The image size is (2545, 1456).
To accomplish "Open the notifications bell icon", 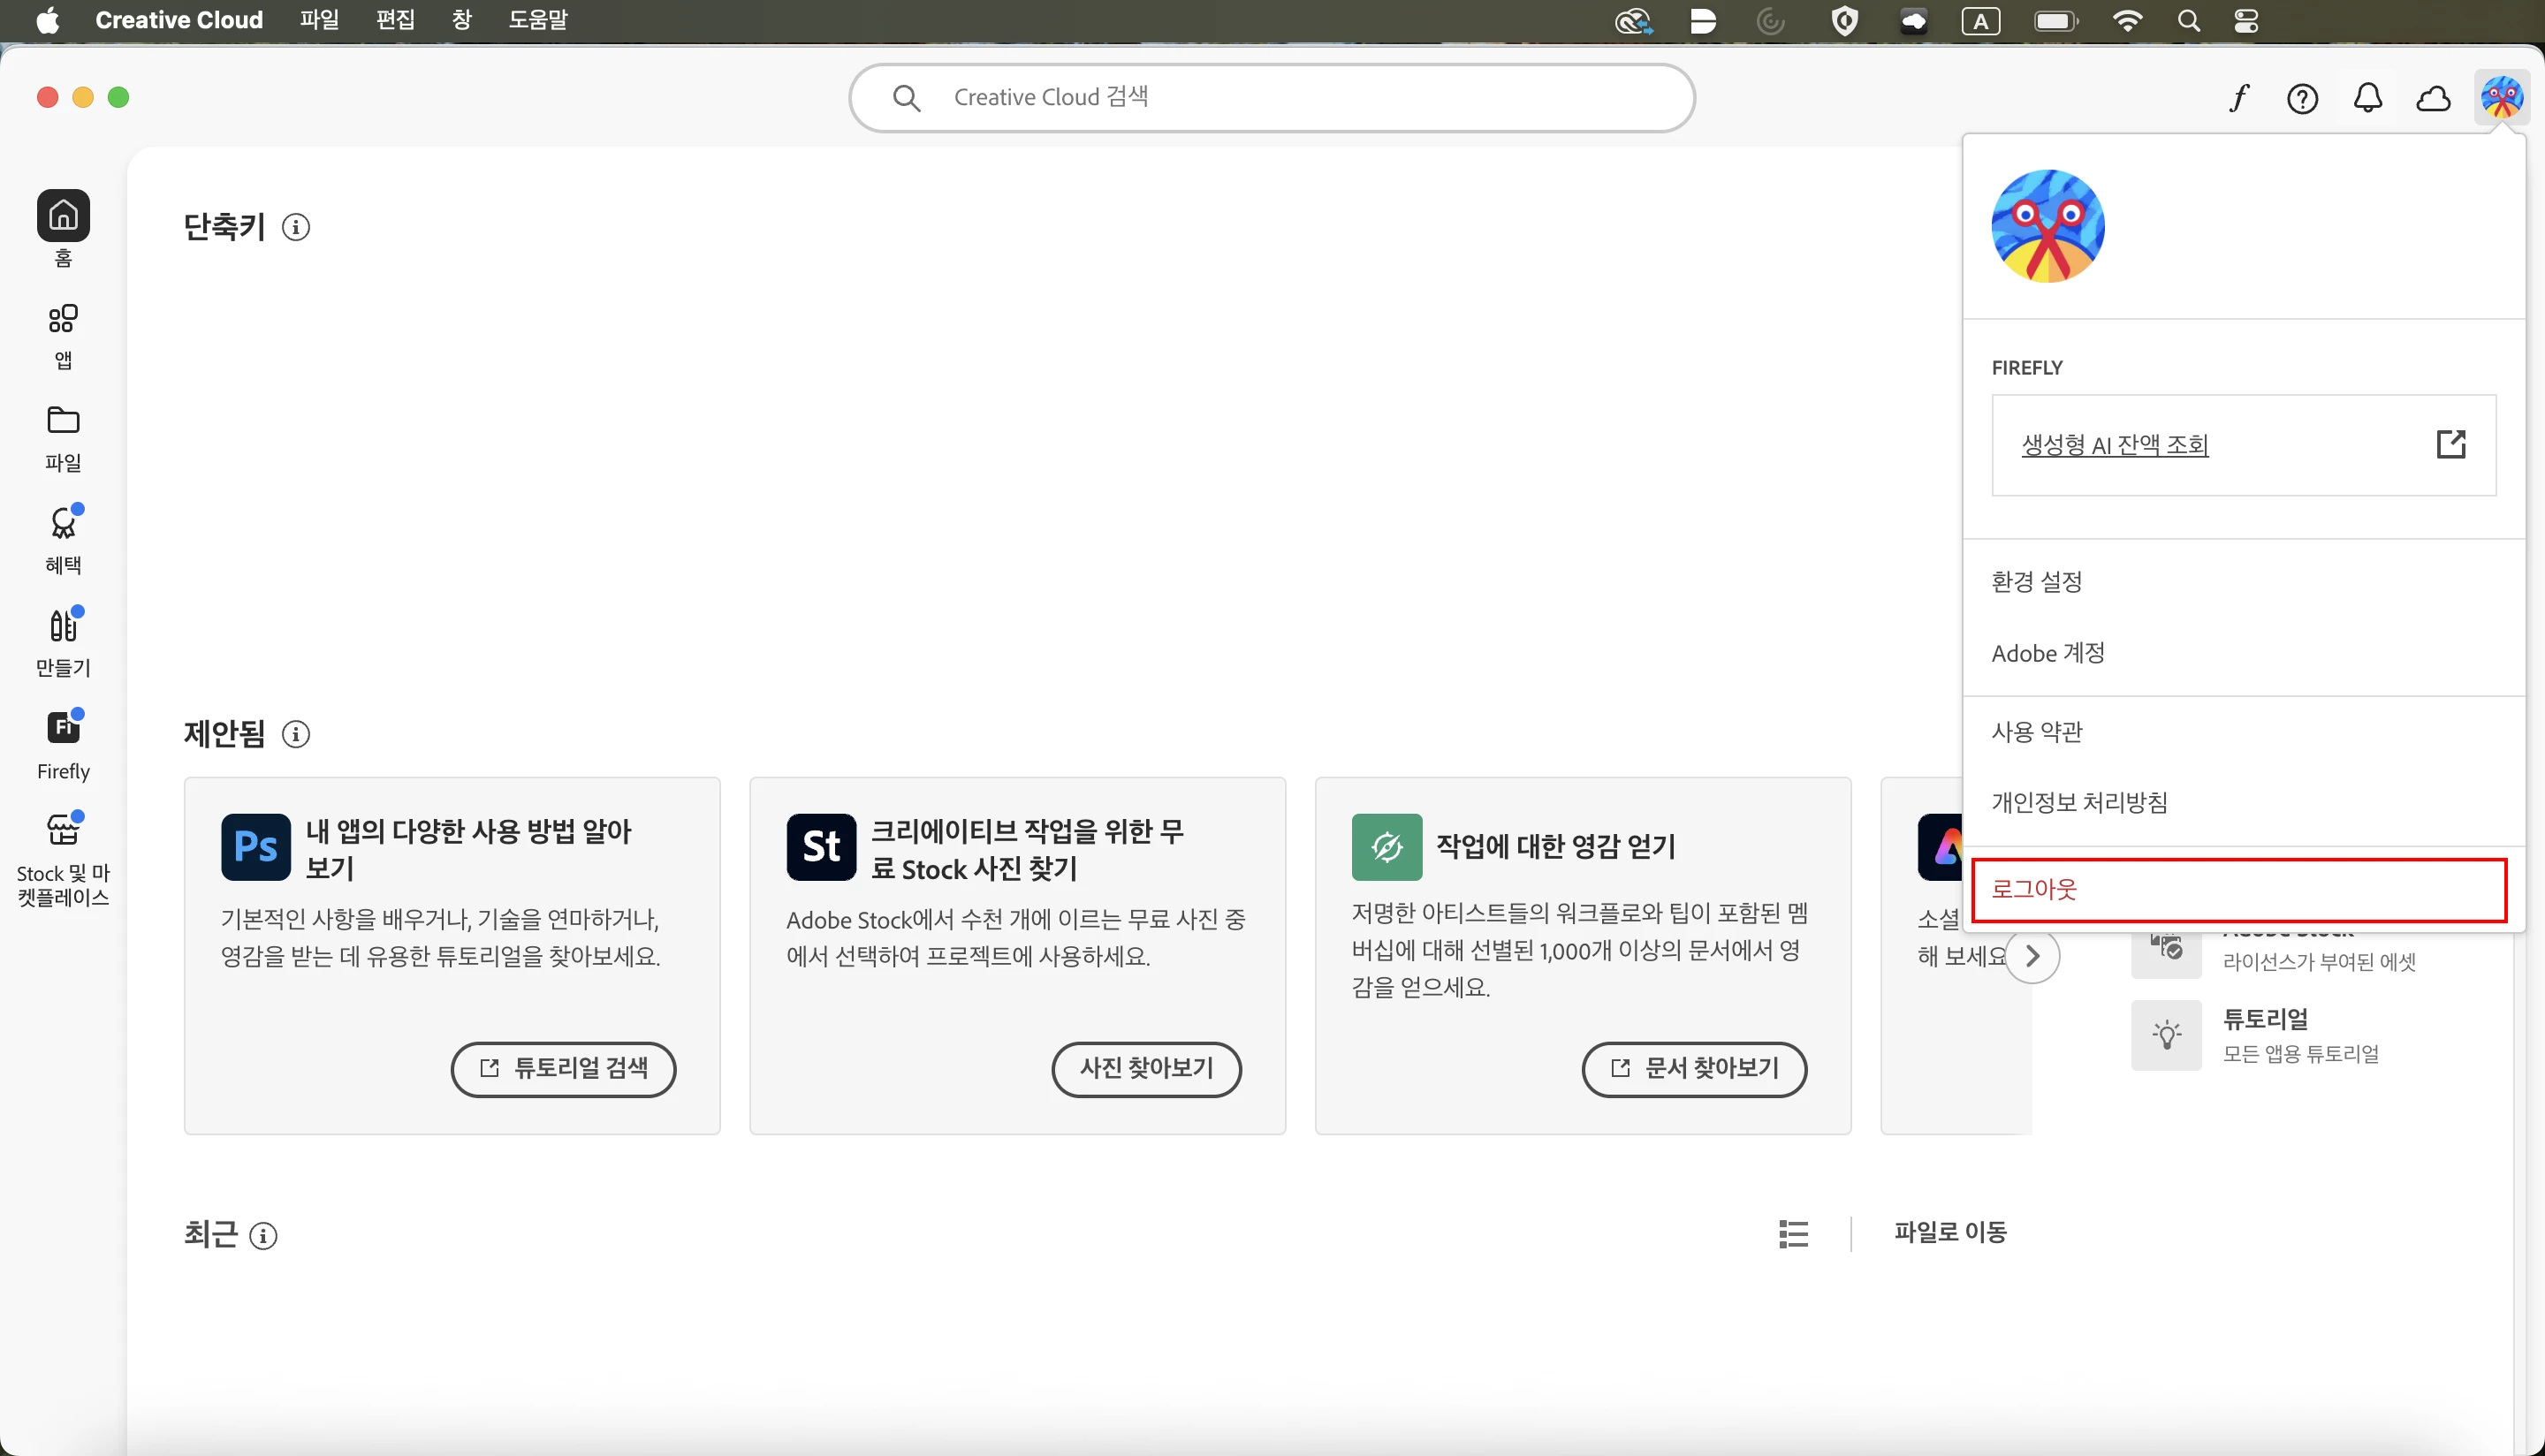I will click(x=2367, y=98).
